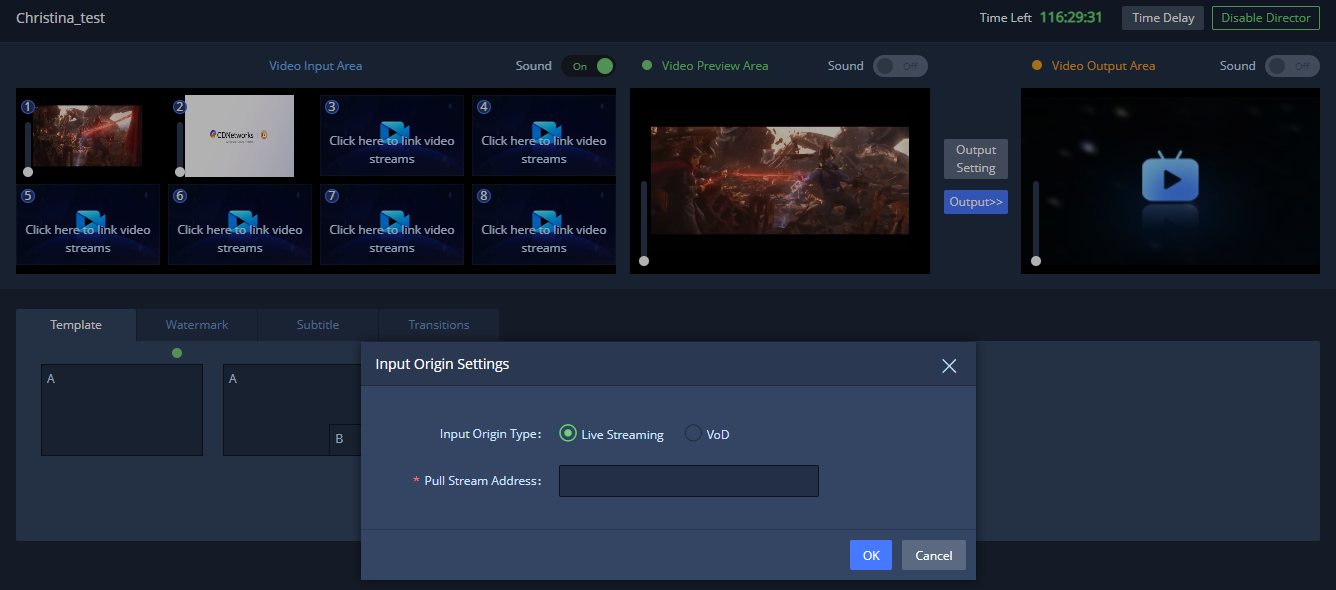Toggle the Video Preview Area sound switch
Screen dimensions: 1336x590
tap(900, 66)
